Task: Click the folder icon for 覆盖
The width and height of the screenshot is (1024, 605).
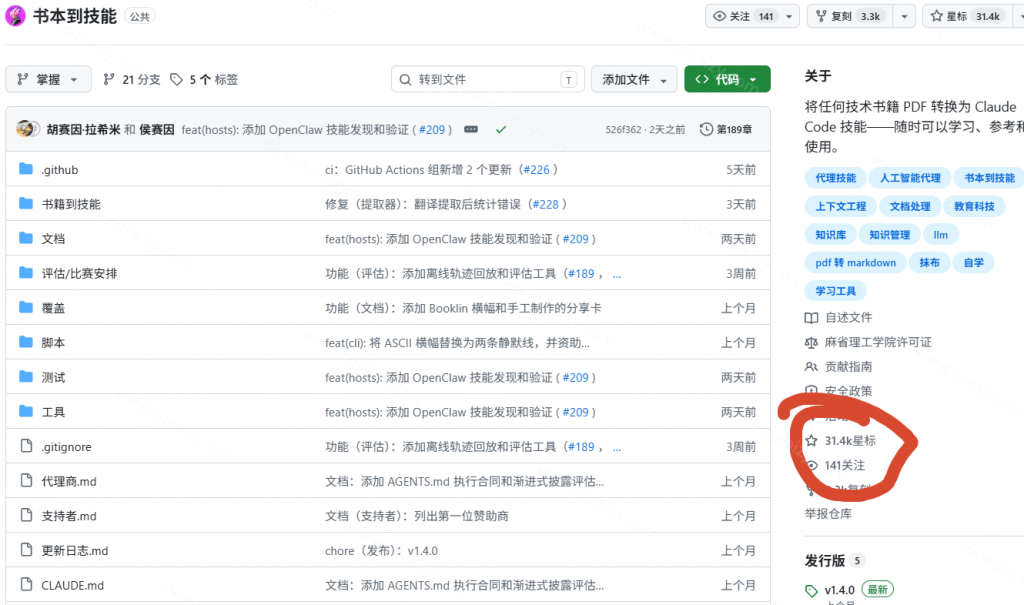Action: pyautogui.click(x=26, y=307)
